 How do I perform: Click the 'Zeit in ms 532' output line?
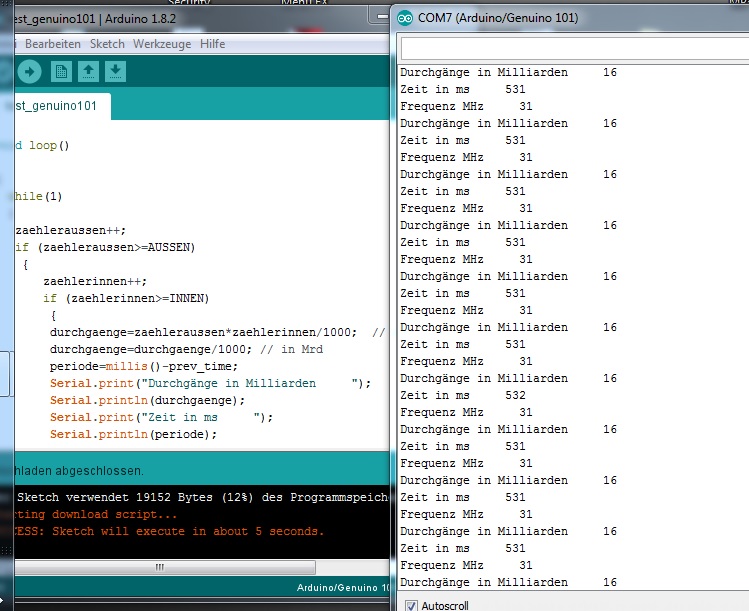click(463, 396)
